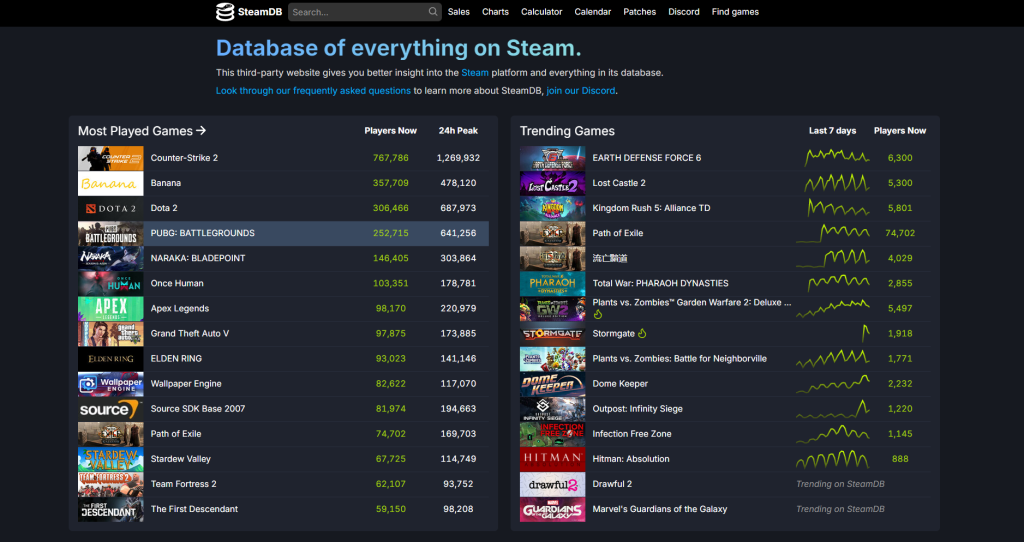Open the Counter-Strike 2 title link
This screenshot has height=542, width=1024.
coord(184,158)
